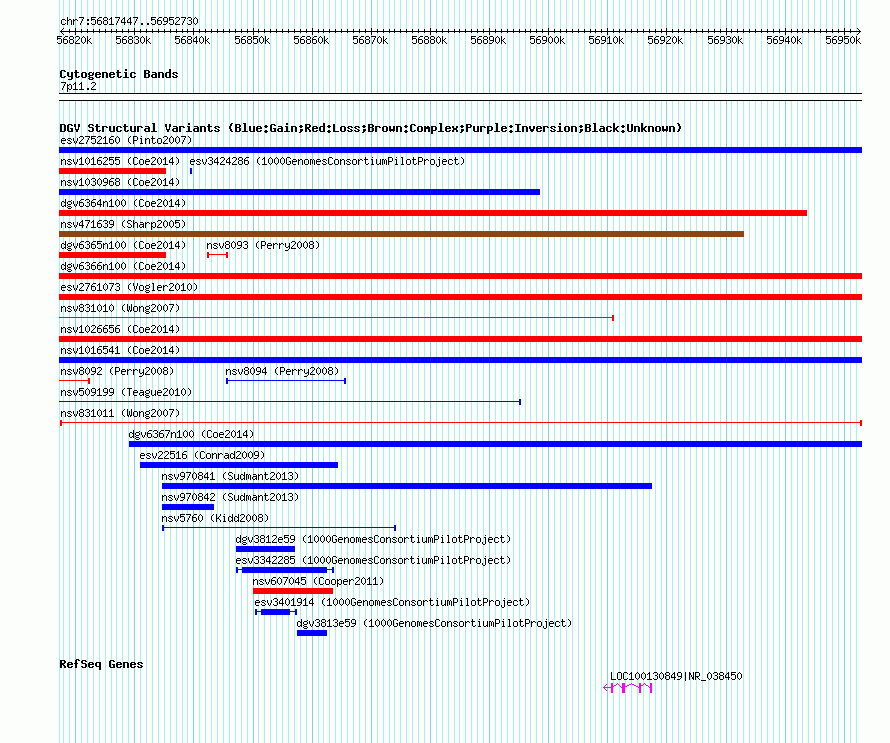This screenshot has width=890, height=743.
Task: Click the small red nsv8093 variant glyph
Action: [217, 255]
